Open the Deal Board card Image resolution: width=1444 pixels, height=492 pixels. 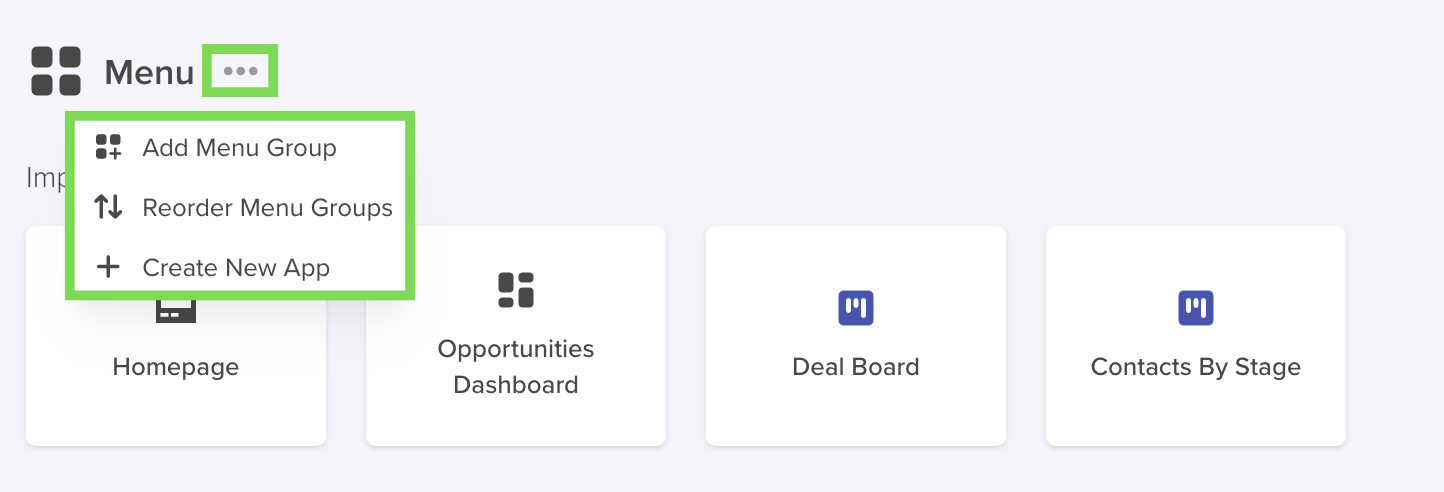(856, 336)
